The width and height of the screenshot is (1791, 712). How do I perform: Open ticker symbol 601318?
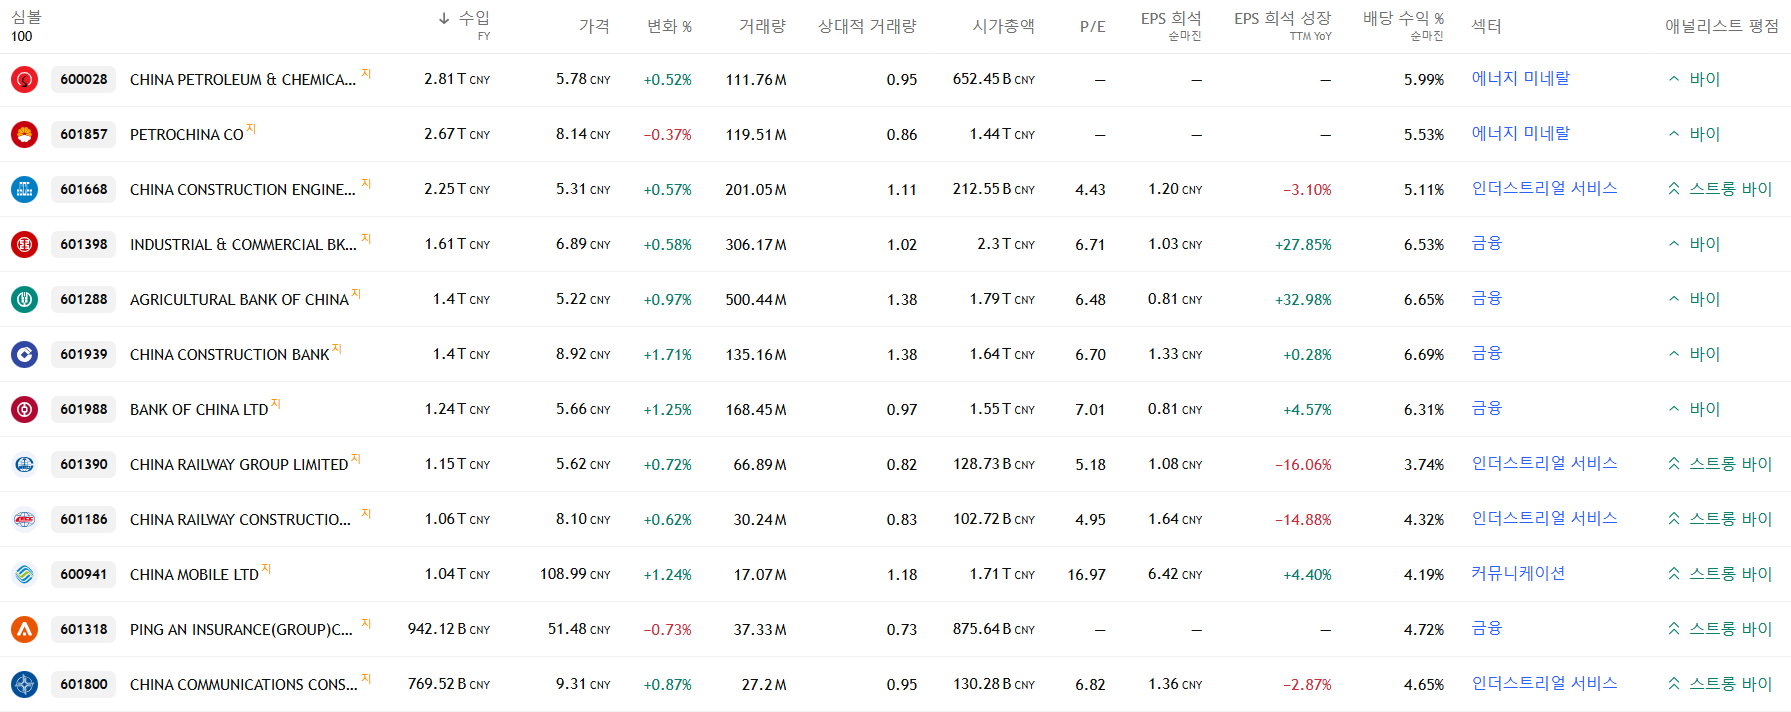coord(84,629)
